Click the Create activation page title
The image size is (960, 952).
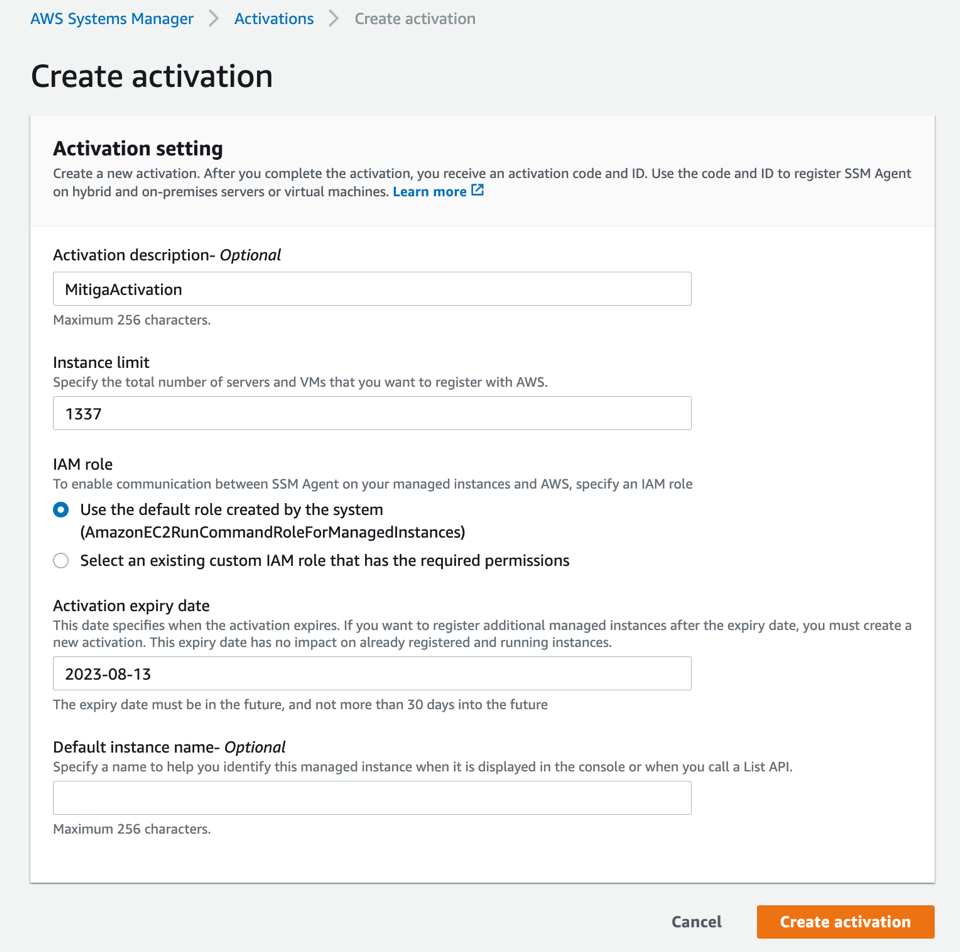(152, 77)
